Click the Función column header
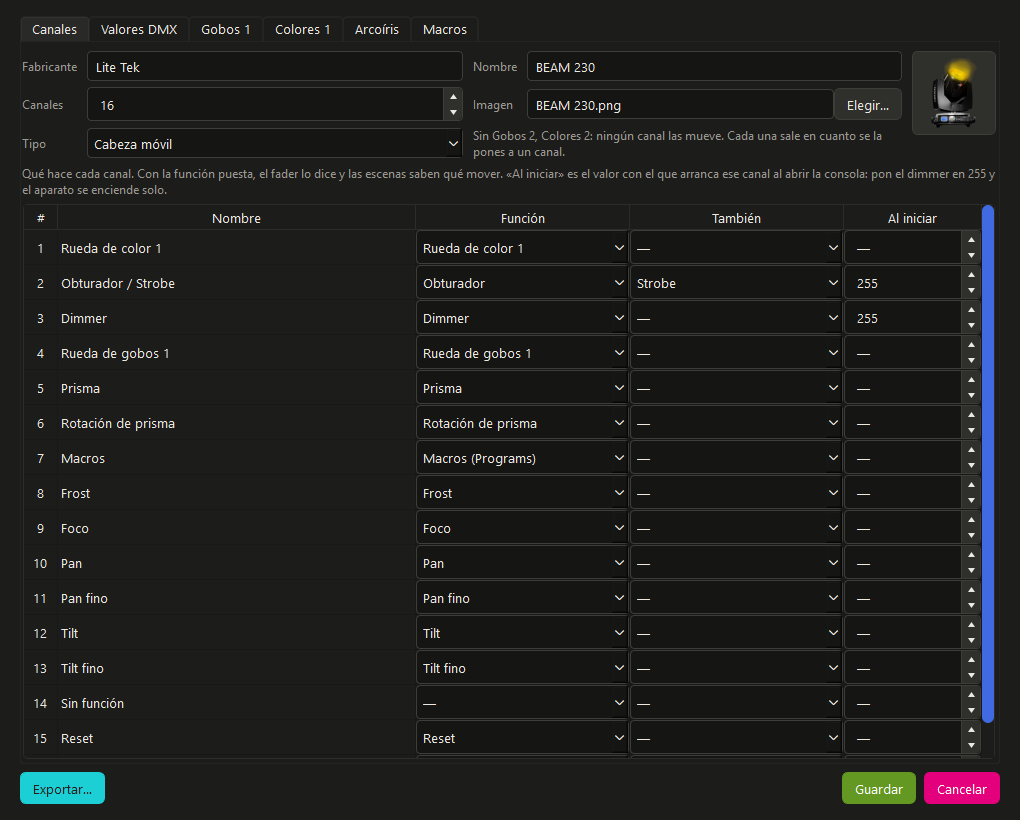Viewport: 1020px width, 820px height. [x=522, y=218]
